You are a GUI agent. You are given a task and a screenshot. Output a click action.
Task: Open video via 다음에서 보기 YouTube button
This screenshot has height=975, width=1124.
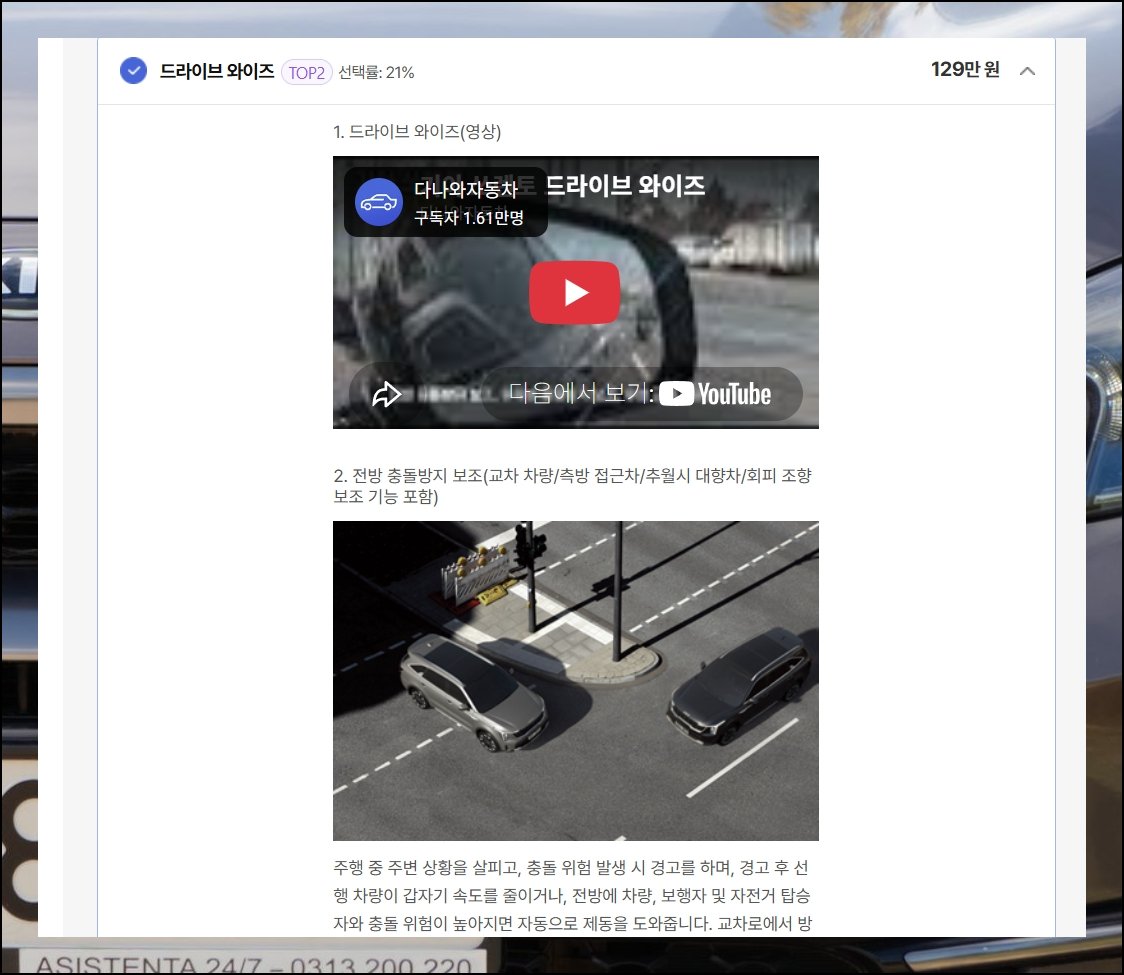[642, 394]
